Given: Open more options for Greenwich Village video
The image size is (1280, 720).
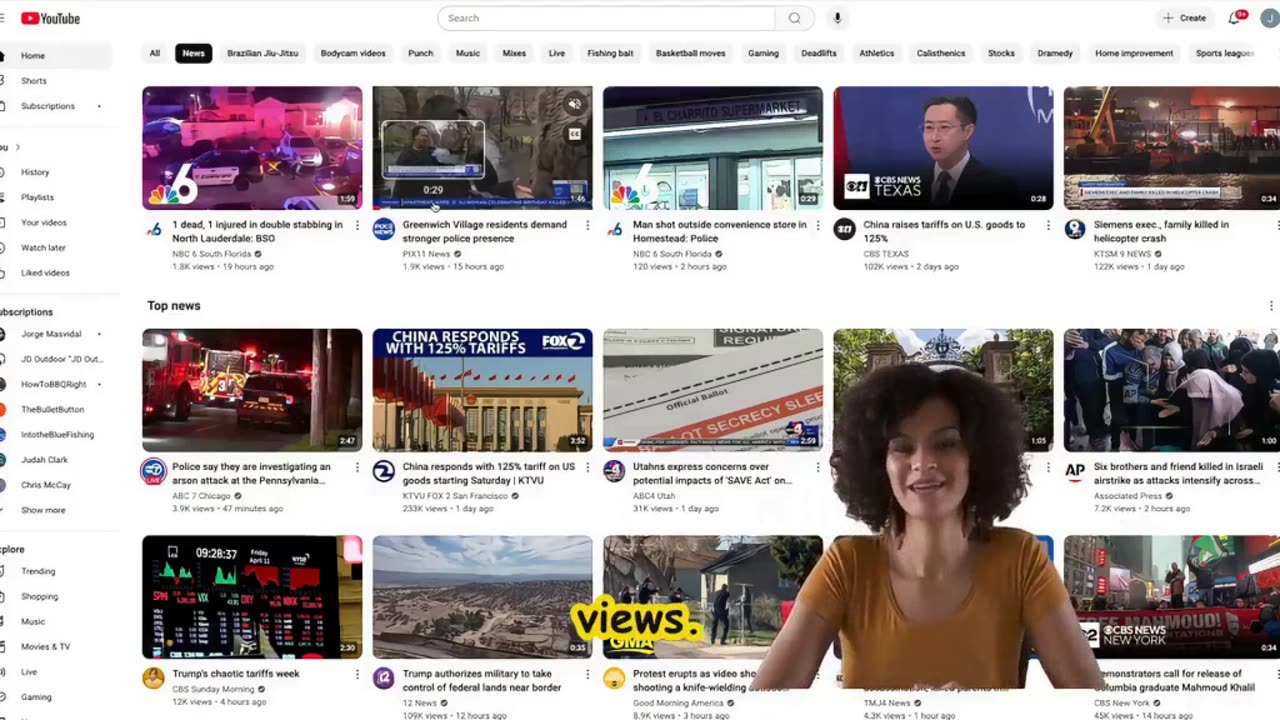Looking at the screenshot, I should (587, 226).
